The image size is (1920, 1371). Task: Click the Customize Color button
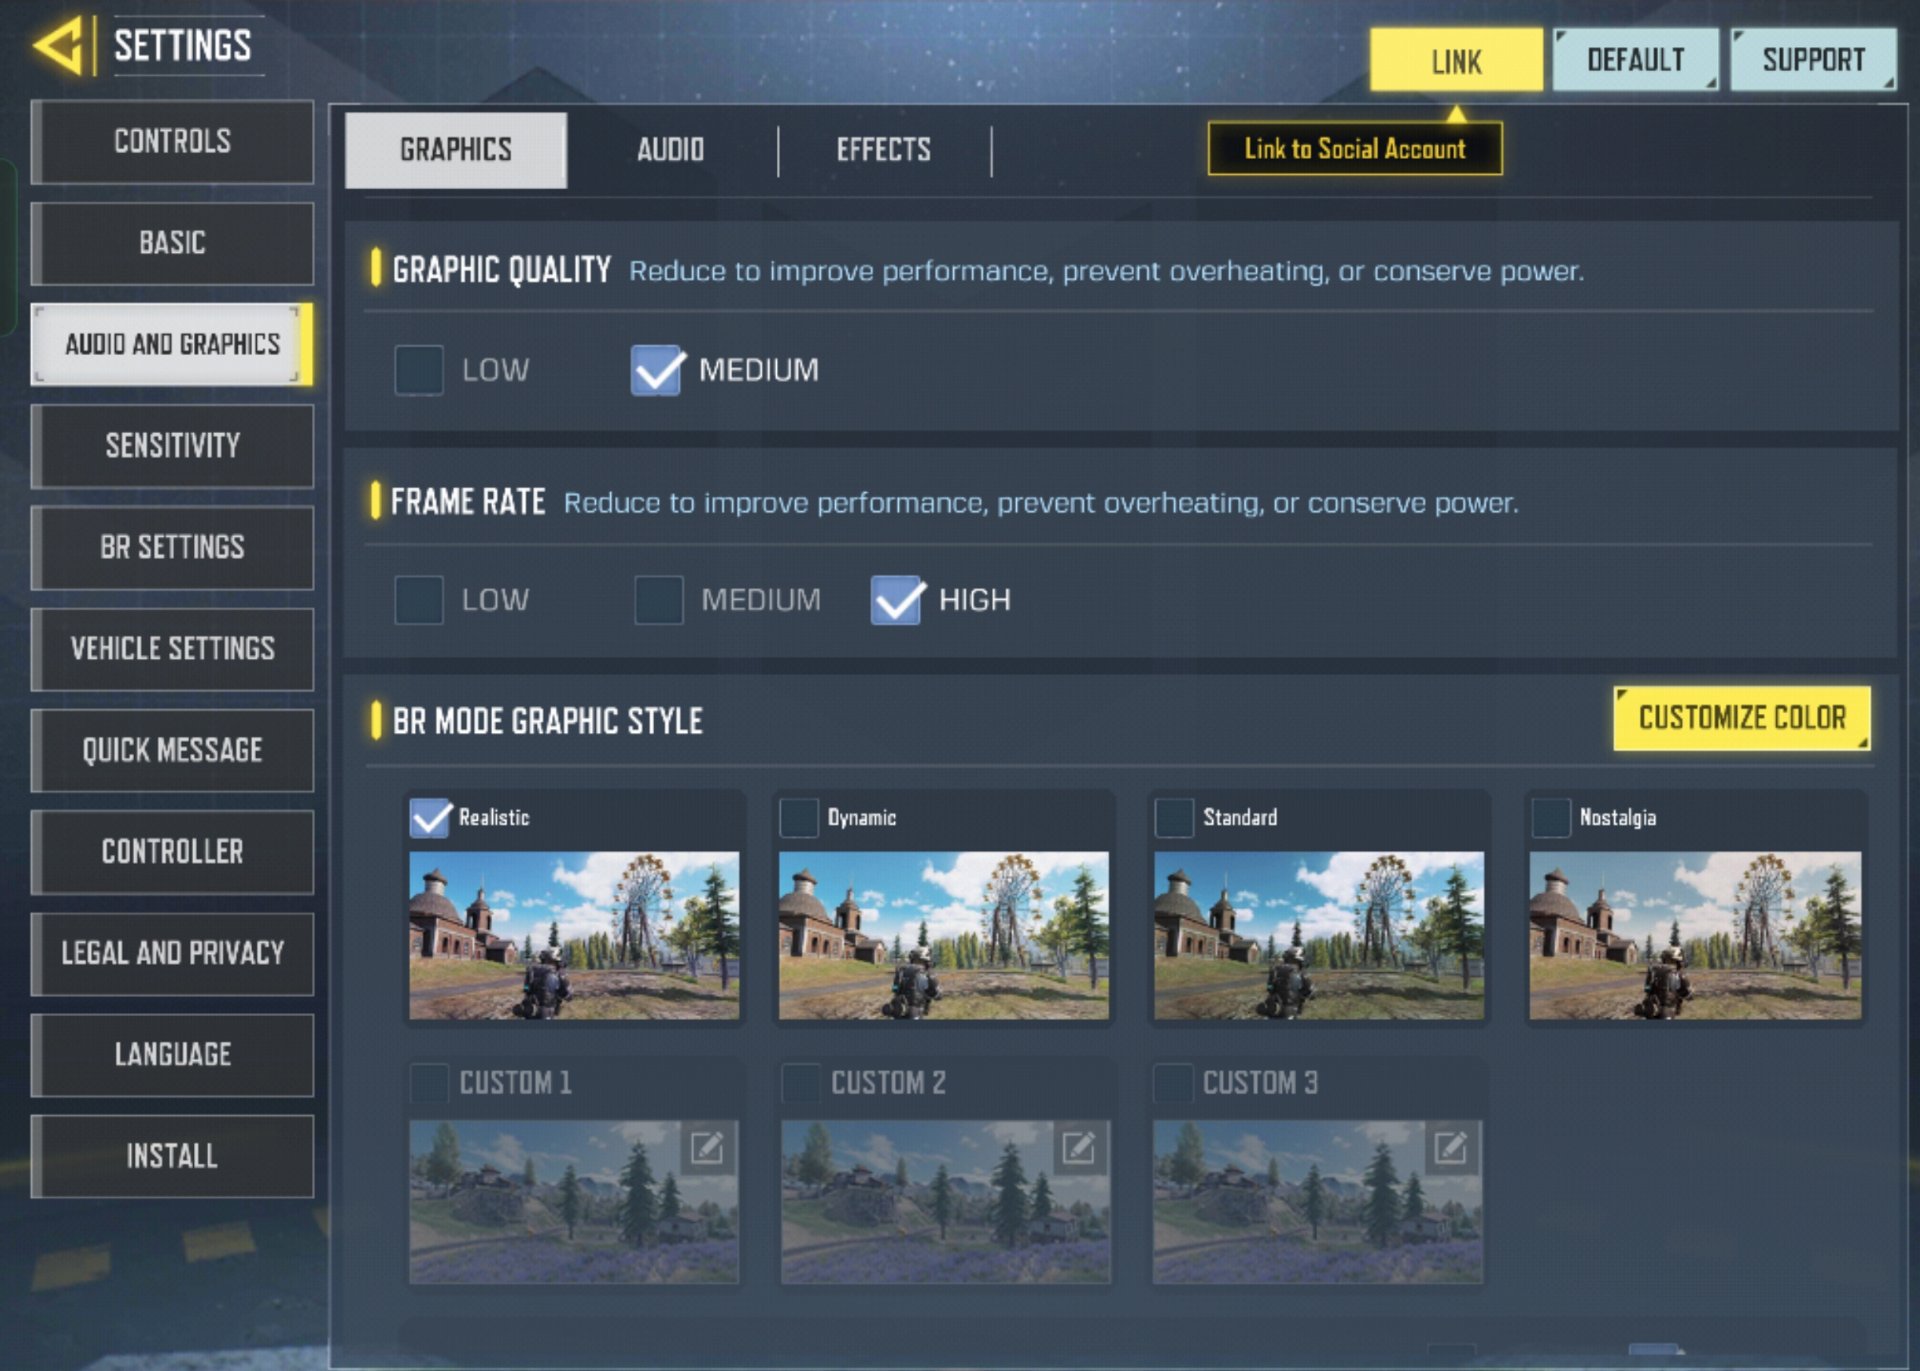pyautogui.click(x=1742, y=718)
